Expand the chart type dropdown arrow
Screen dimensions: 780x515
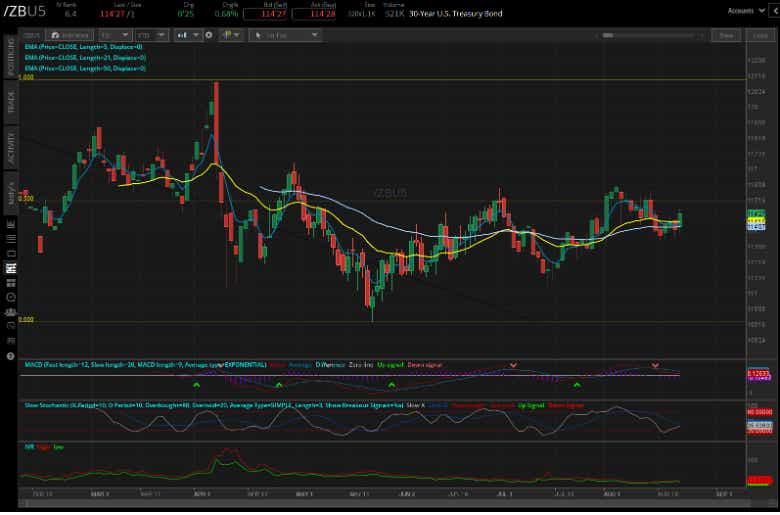tap(196, 35)
